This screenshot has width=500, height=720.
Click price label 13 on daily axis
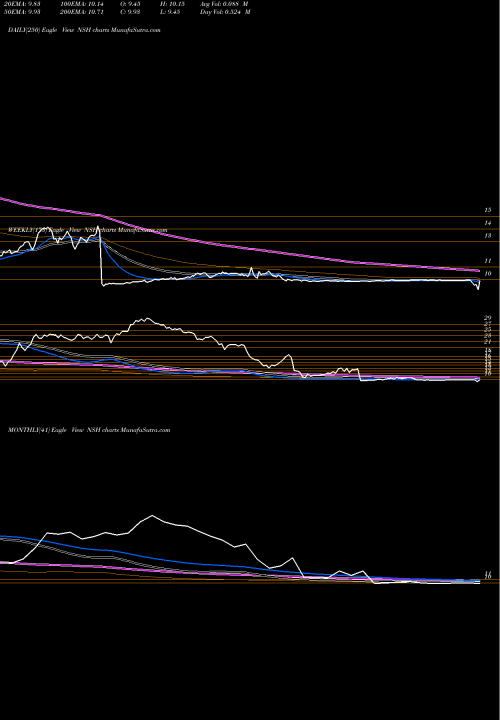[488, 236]
